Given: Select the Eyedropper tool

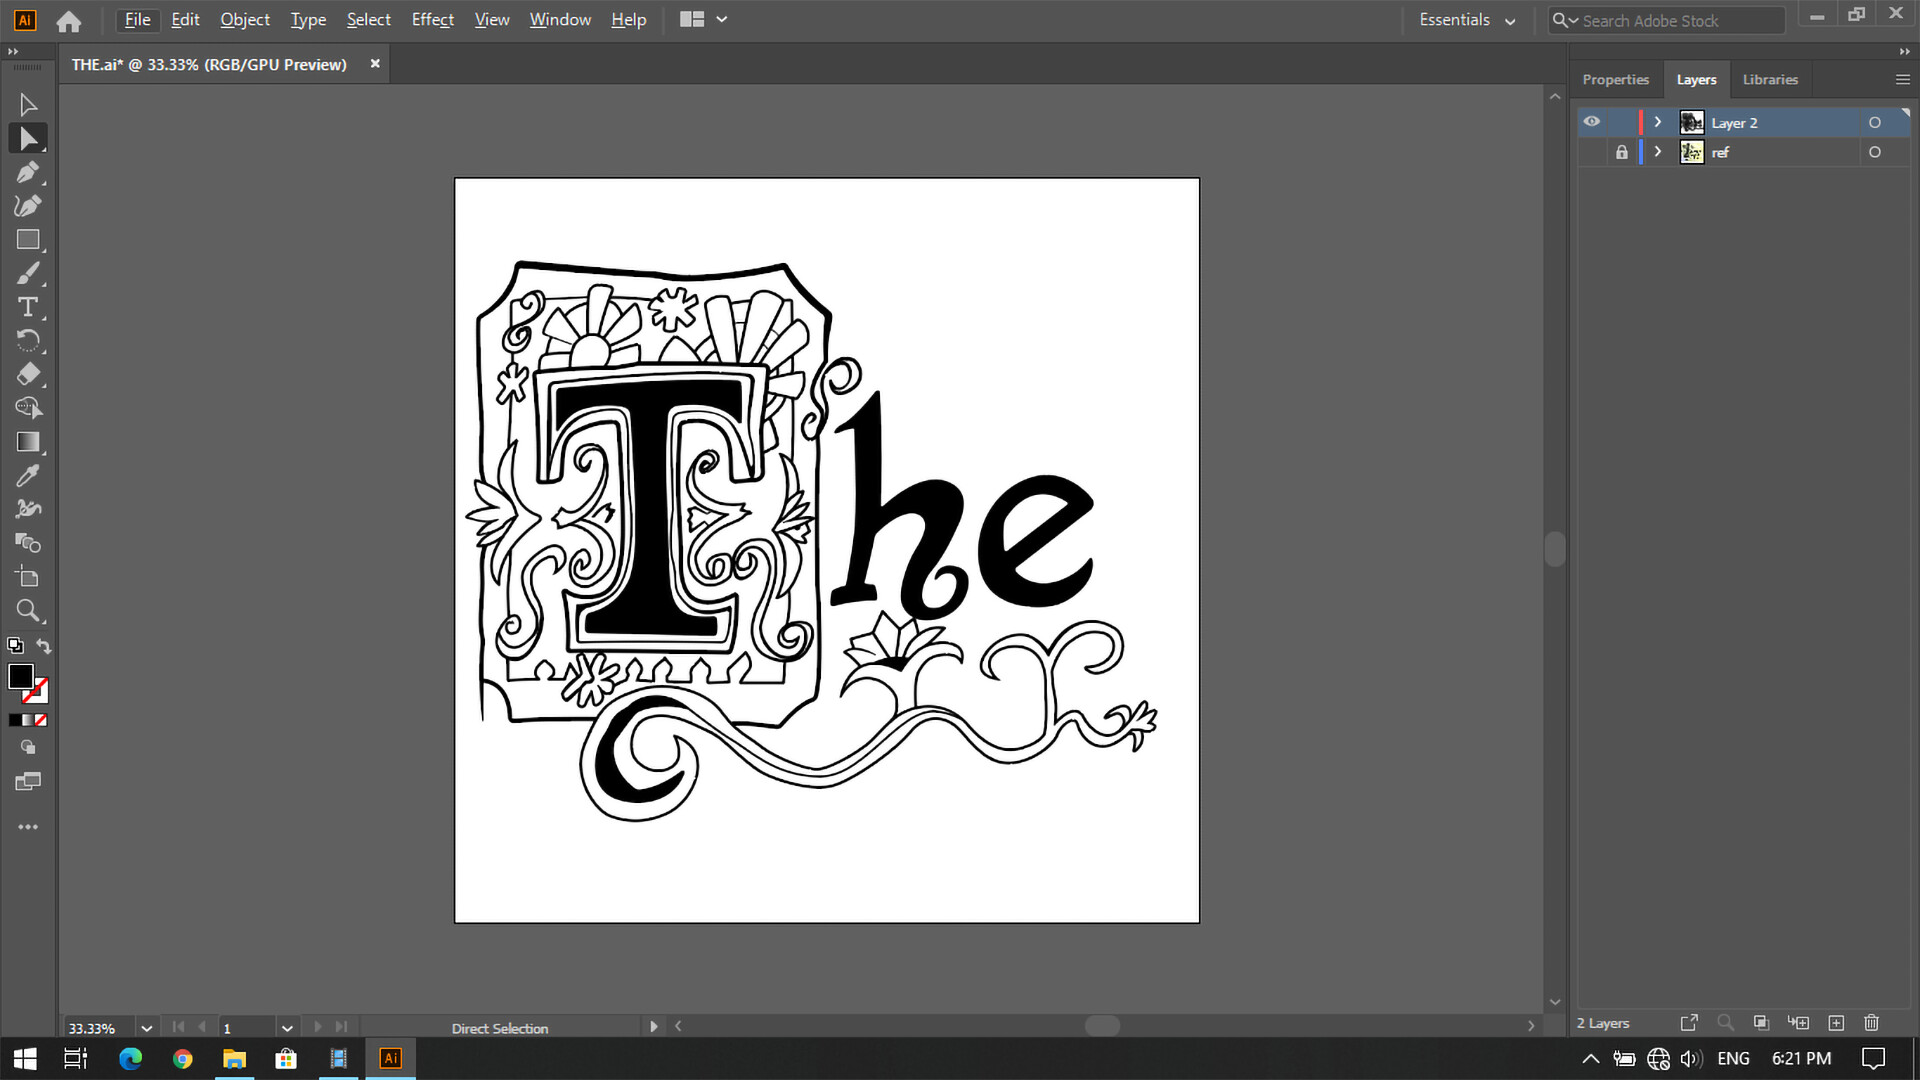Looking at the screenshot, I should point(29,475).
